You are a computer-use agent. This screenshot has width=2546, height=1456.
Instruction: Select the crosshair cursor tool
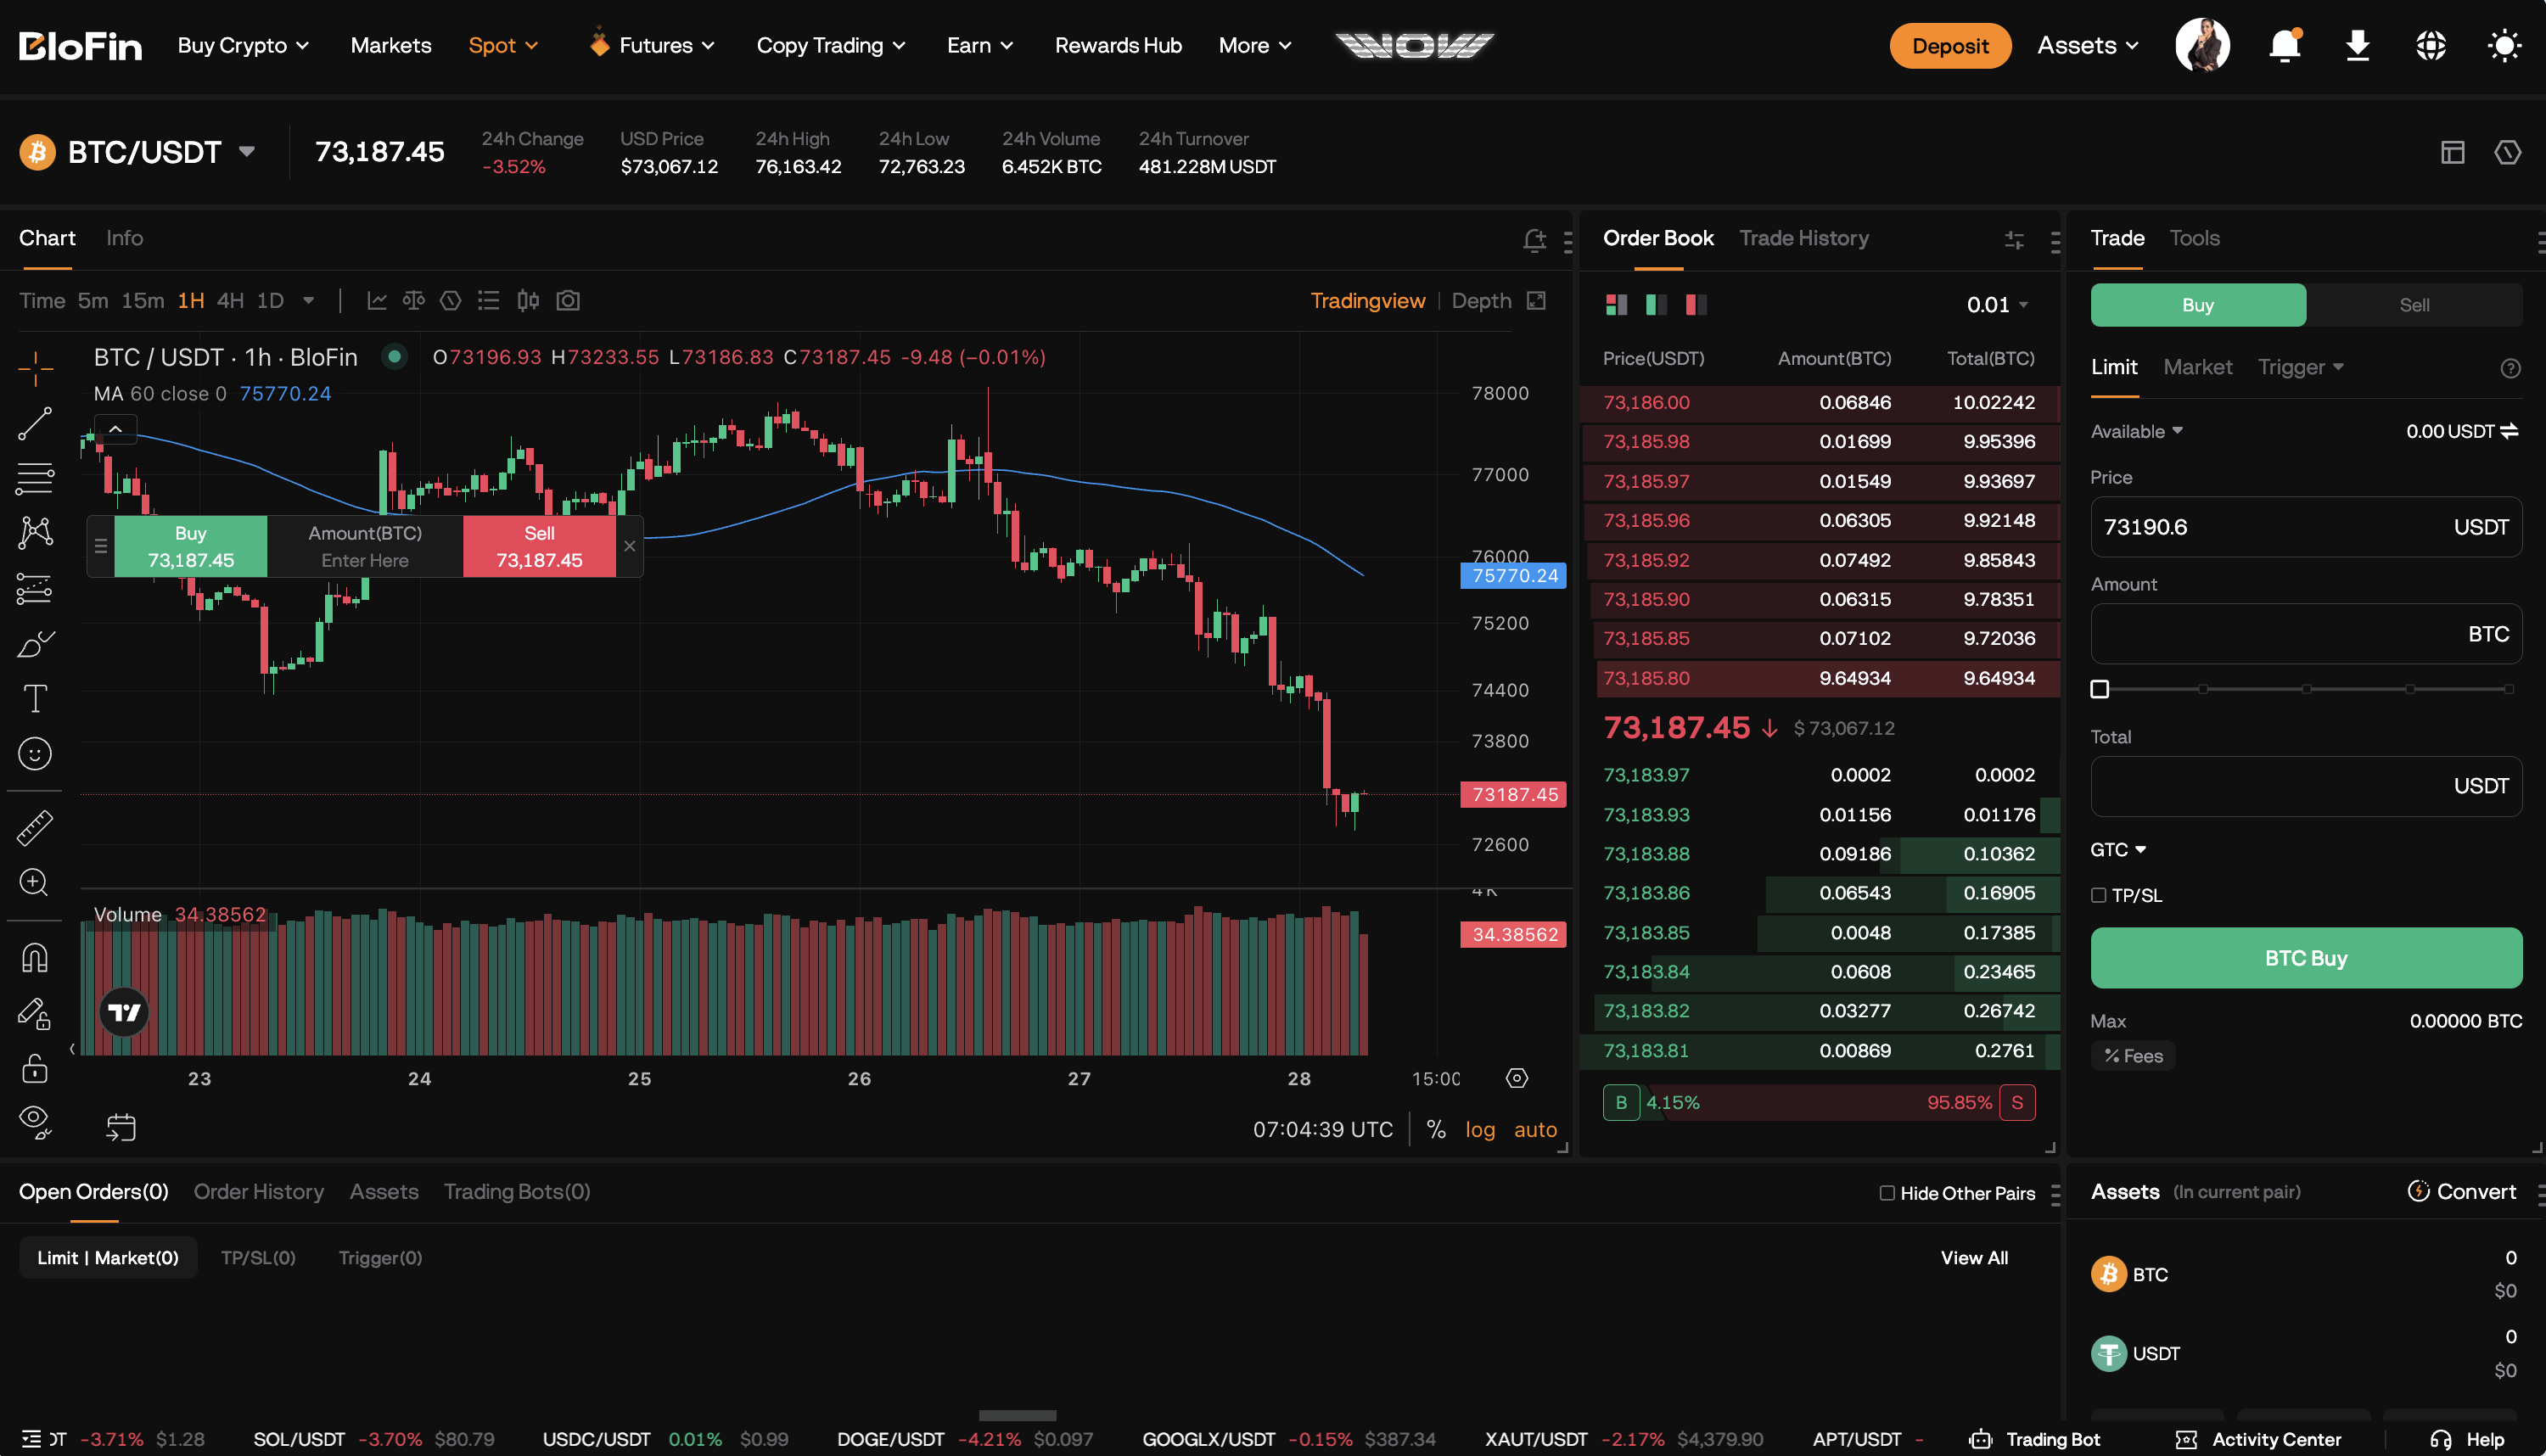tap(35, 368)
